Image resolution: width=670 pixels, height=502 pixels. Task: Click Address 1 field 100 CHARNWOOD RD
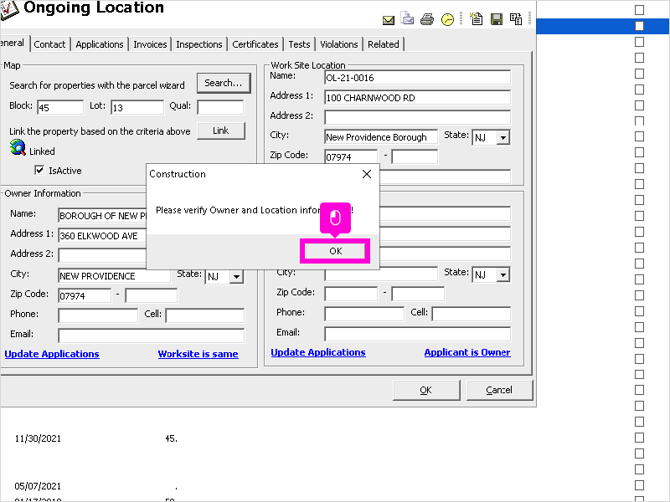click(x=417, y=98)
